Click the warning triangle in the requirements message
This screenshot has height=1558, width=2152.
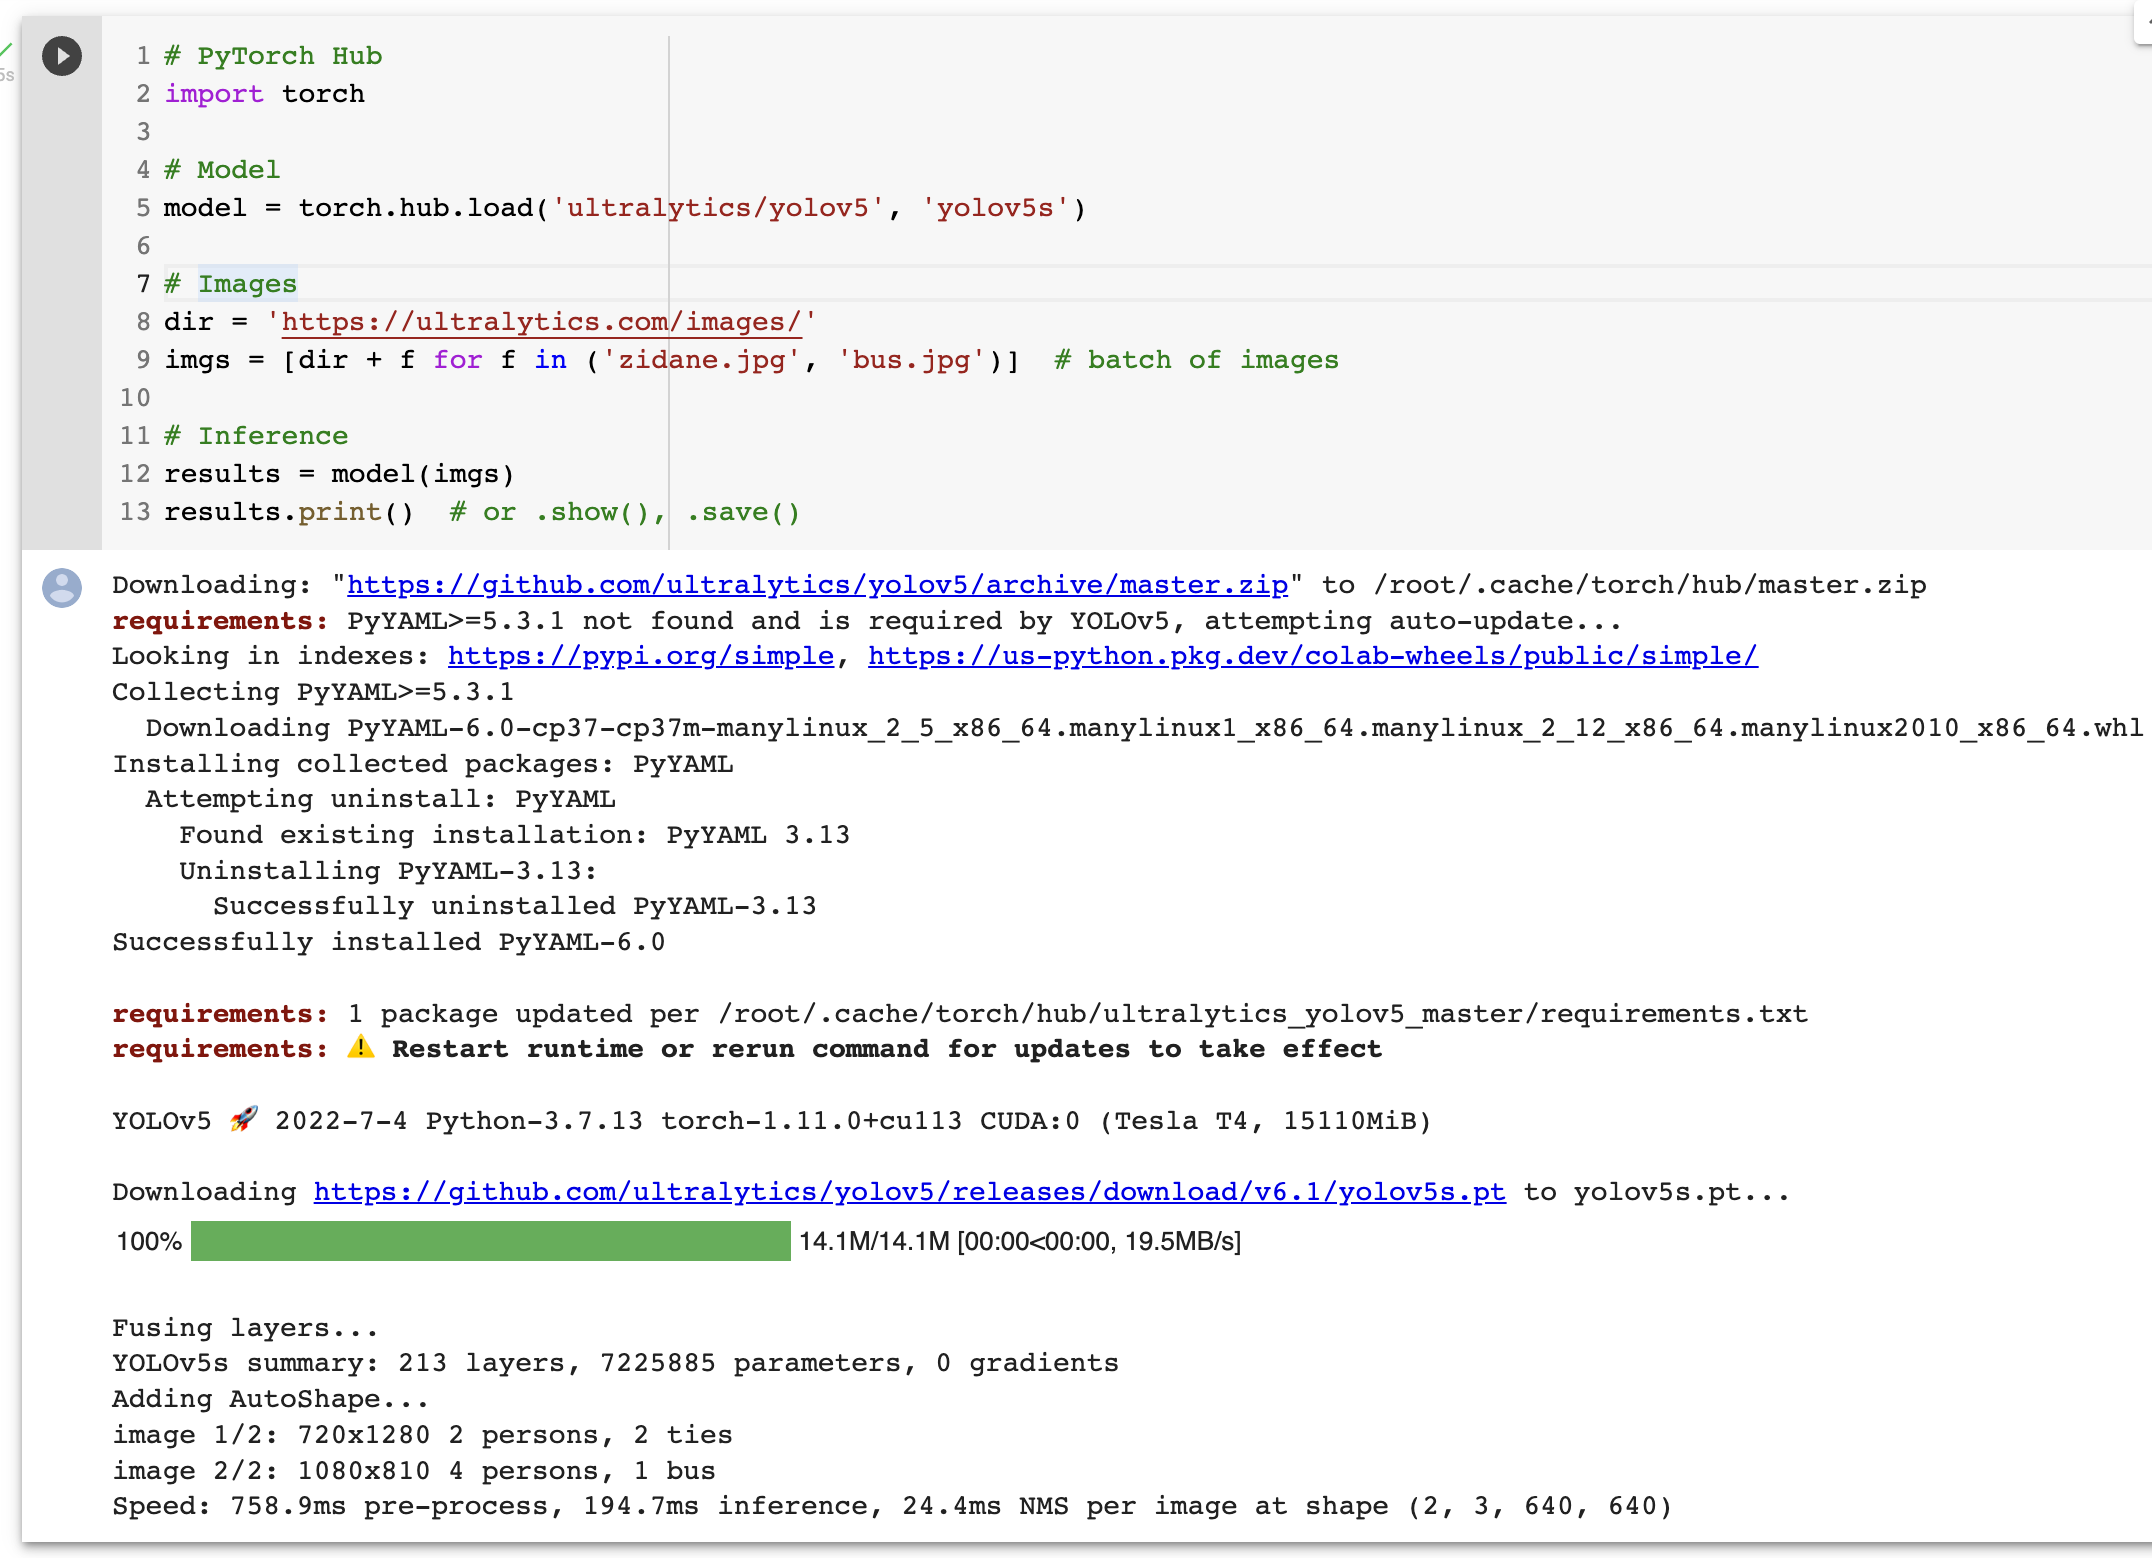359,1048
